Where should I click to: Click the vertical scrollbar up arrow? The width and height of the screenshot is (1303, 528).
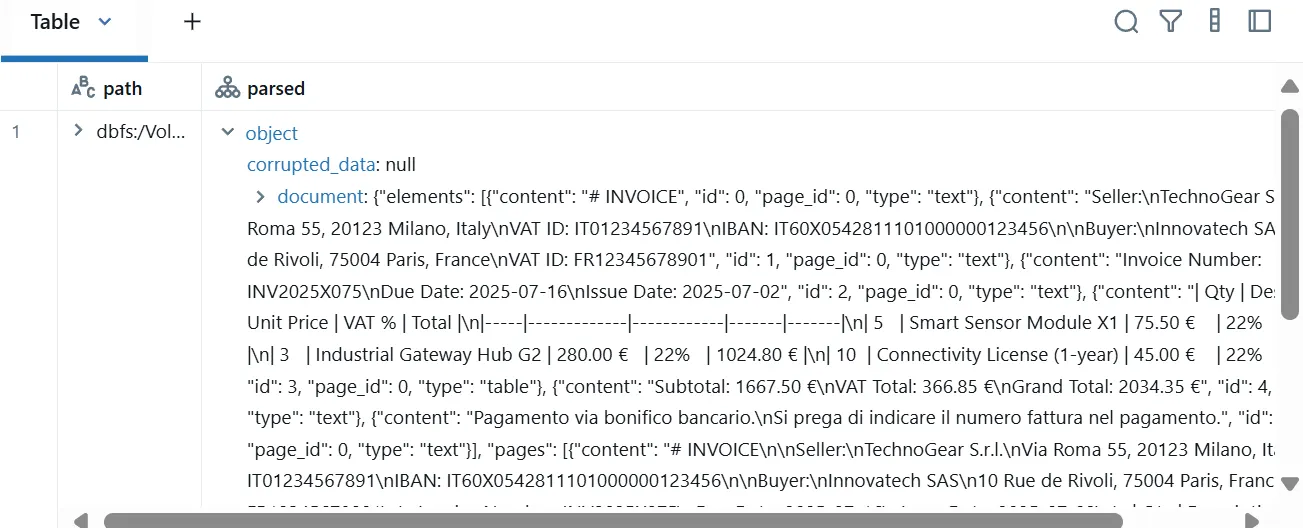coord(1290,87)
